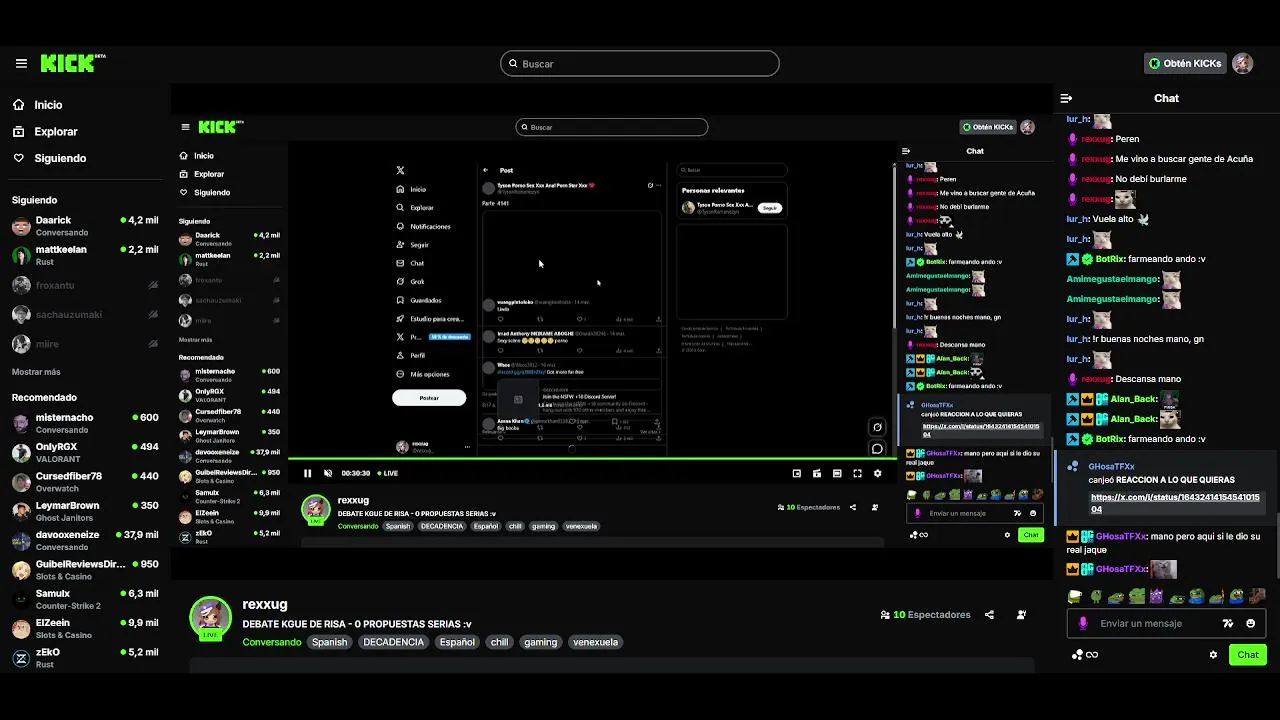Open the rexxug channel name below video
Image resolution: width=1280 pixels, height=720 pixels.
coord(265,604)
